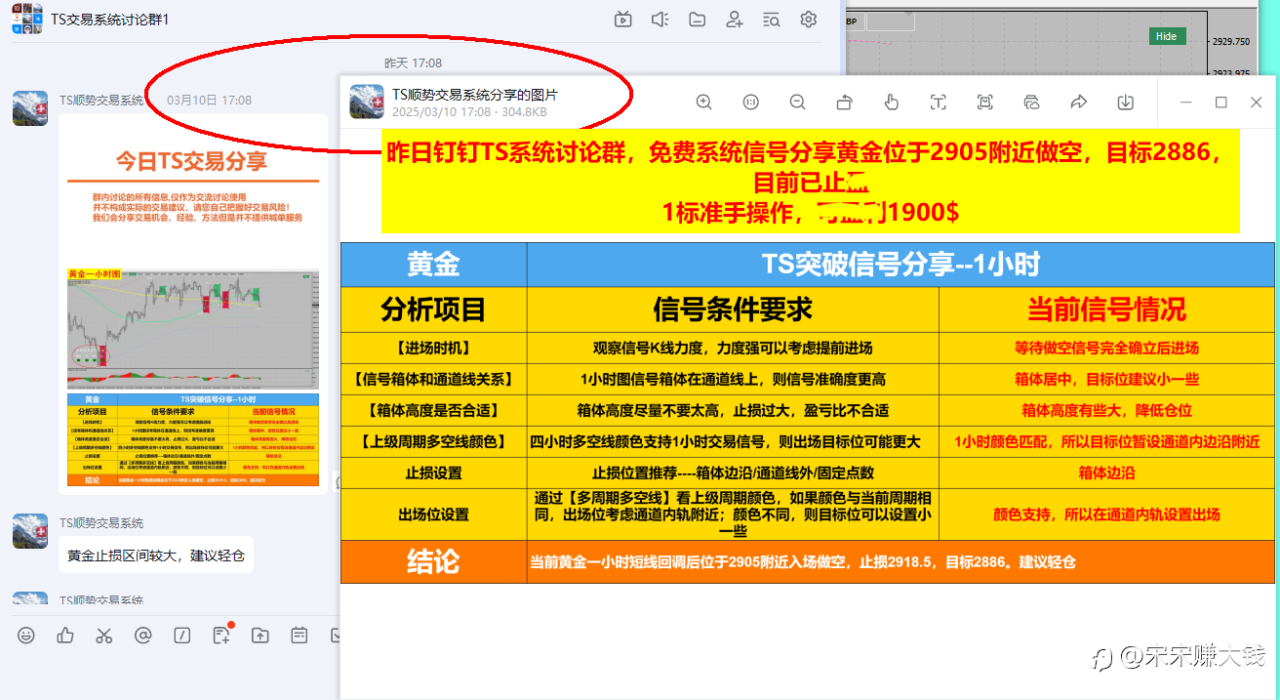Zoom out of the shared image
The width and height of the screenshot is (1280, 700).
[797, 102]
